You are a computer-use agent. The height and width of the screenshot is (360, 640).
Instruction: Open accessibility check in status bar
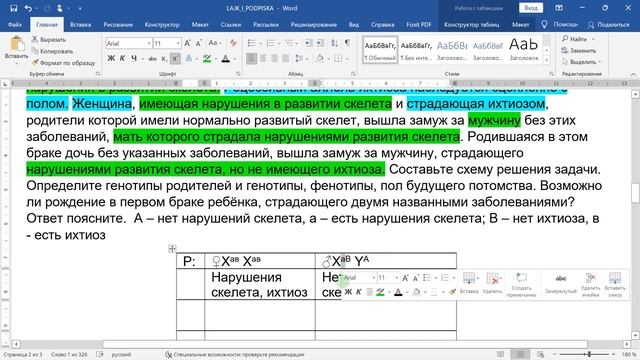(x=235, y=355)
